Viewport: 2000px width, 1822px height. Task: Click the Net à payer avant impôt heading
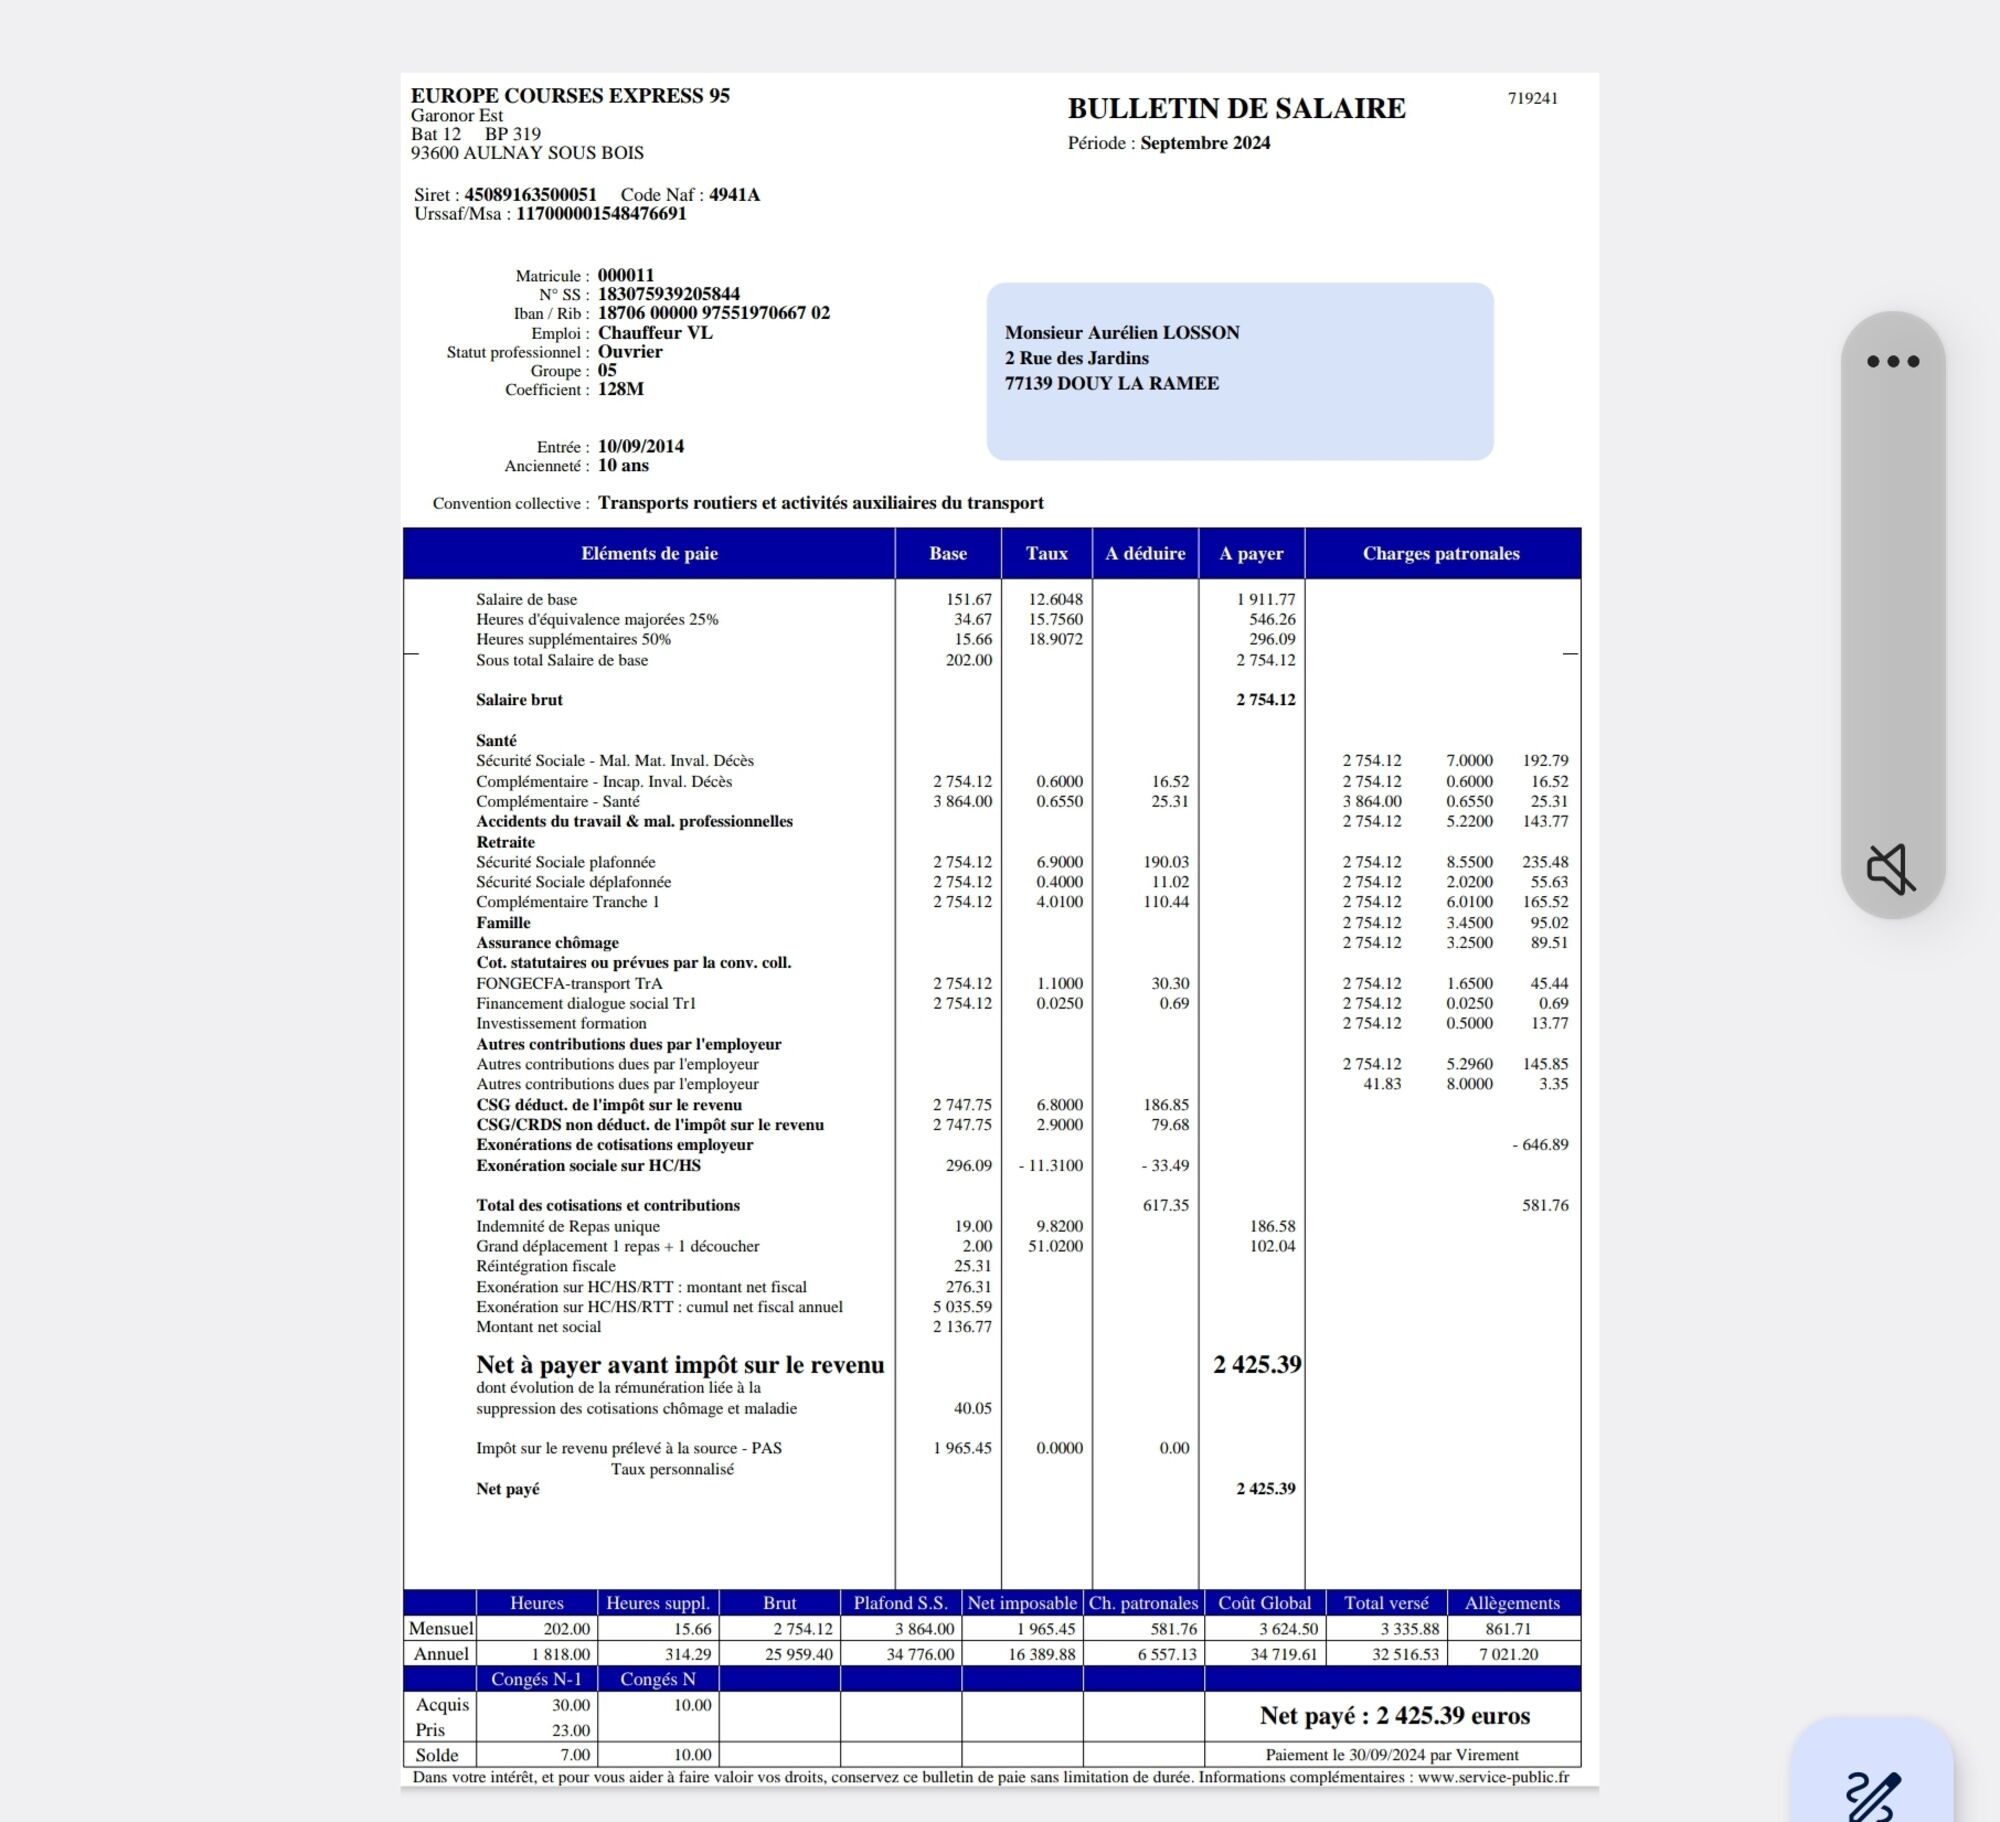tap(679, 1365)
